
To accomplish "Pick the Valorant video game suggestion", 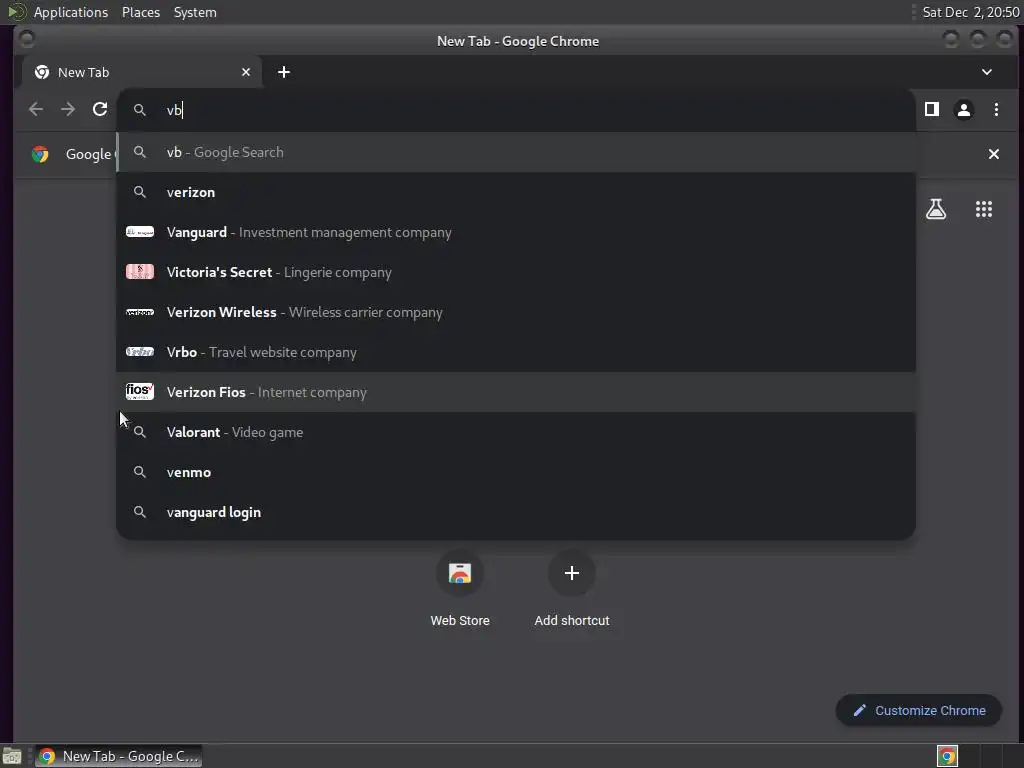I will click(x=516, y=432).
